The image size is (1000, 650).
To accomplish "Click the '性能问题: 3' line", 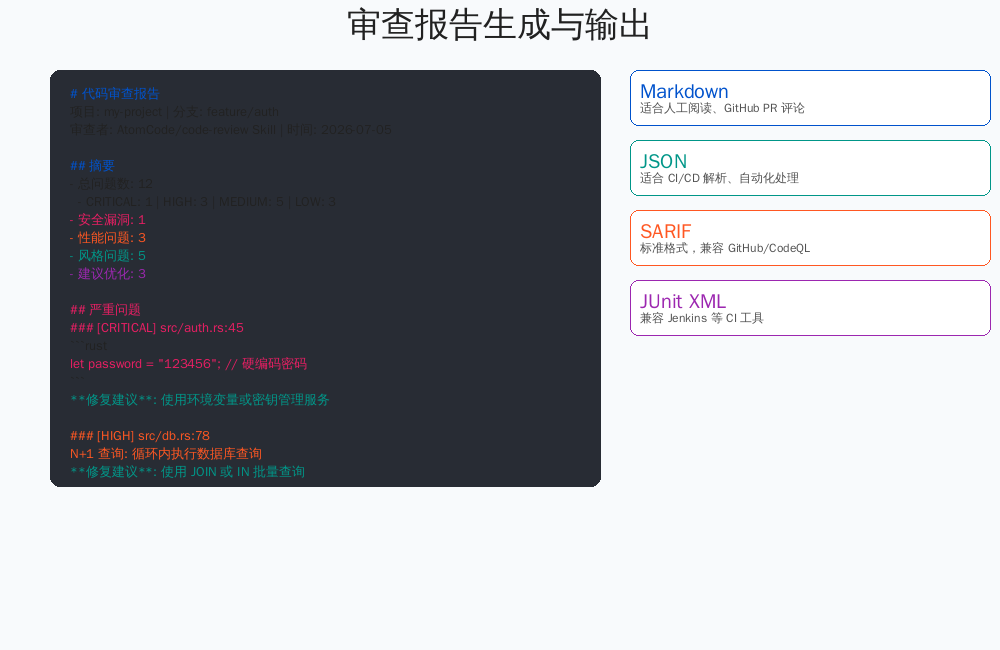I will pyautogui.click(x=108, y=238).
